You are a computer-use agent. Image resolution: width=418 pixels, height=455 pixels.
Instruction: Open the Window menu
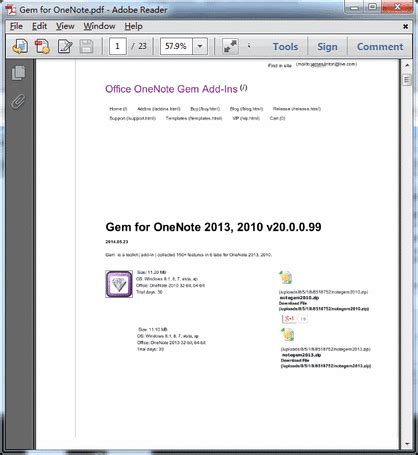99,26
